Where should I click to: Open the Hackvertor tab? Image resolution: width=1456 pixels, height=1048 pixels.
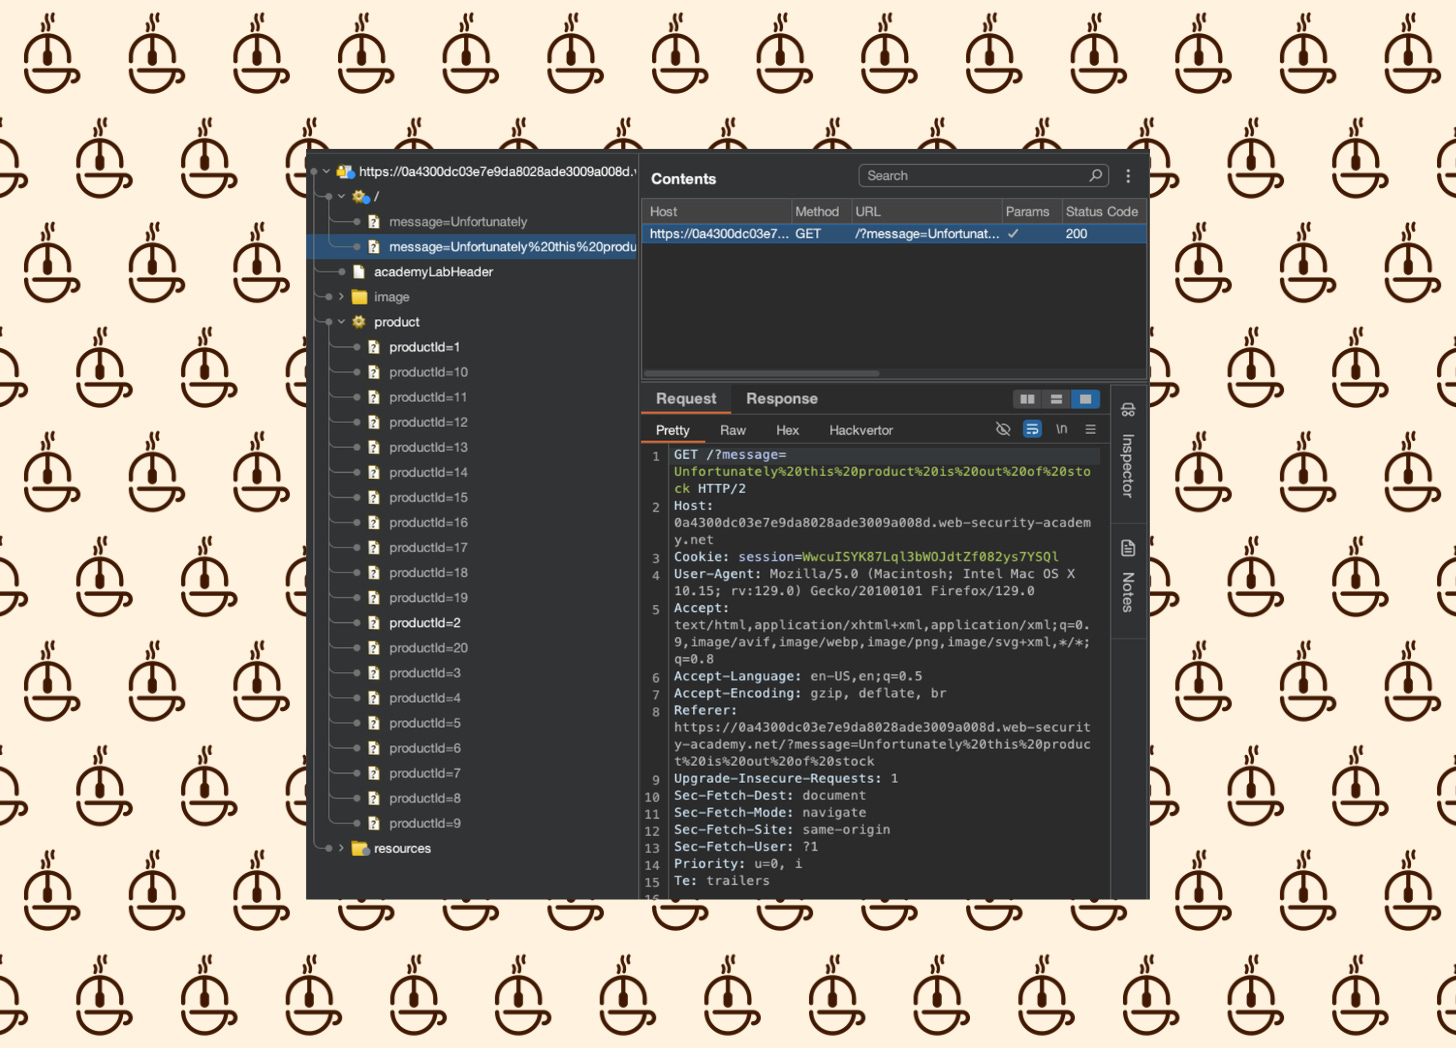(x=861, y=430)
